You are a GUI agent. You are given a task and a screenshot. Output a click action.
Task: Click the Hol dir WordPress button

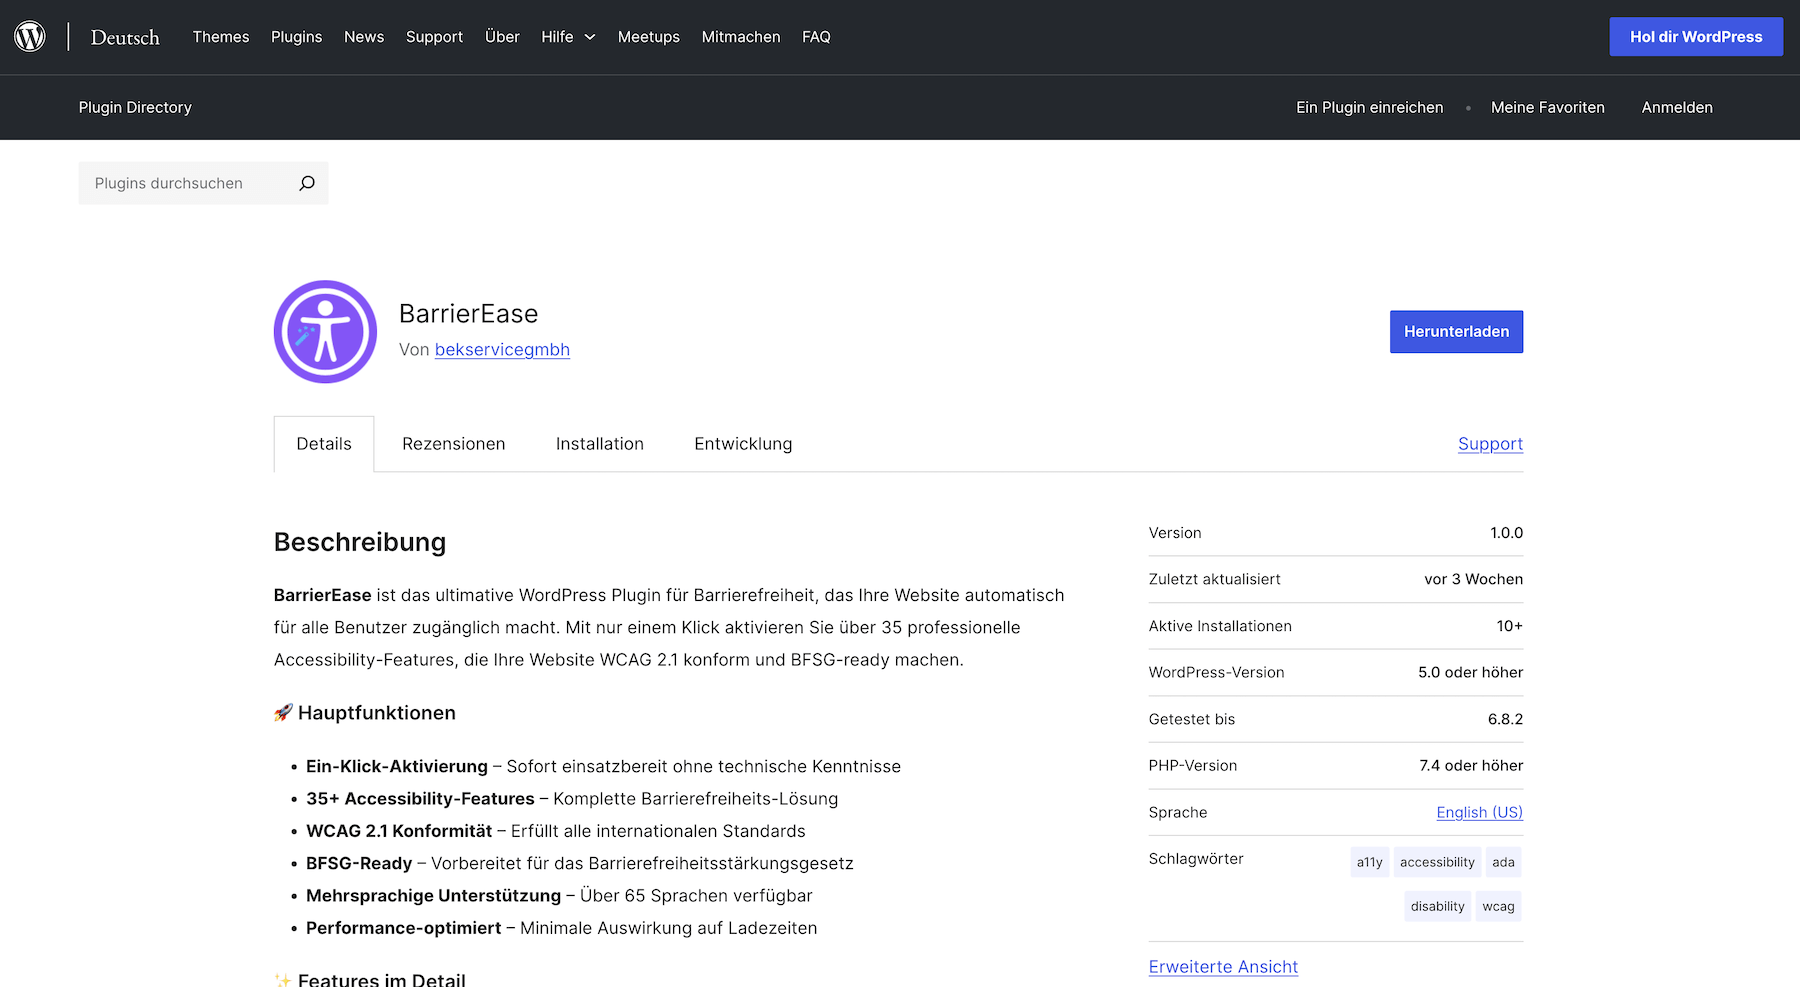(x=1696, y=37)
